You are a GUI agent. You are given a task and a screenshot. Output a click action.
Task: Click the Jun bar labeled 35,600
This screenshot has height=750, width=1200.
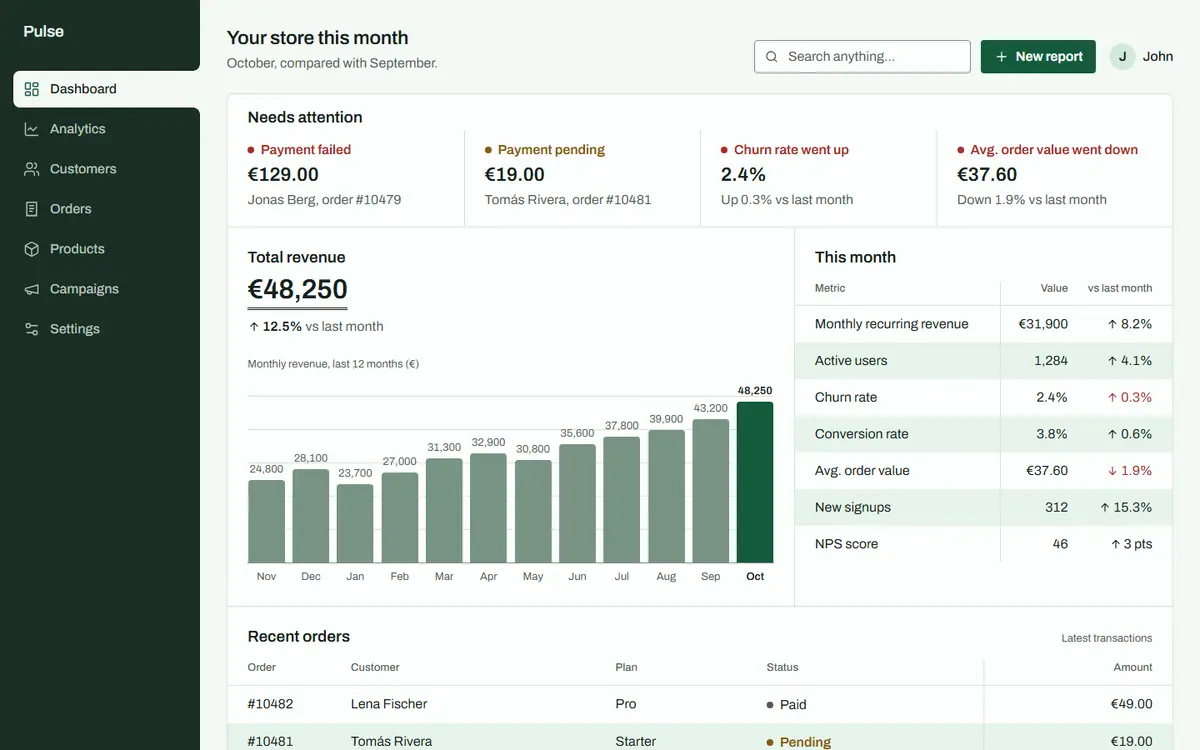577,504
